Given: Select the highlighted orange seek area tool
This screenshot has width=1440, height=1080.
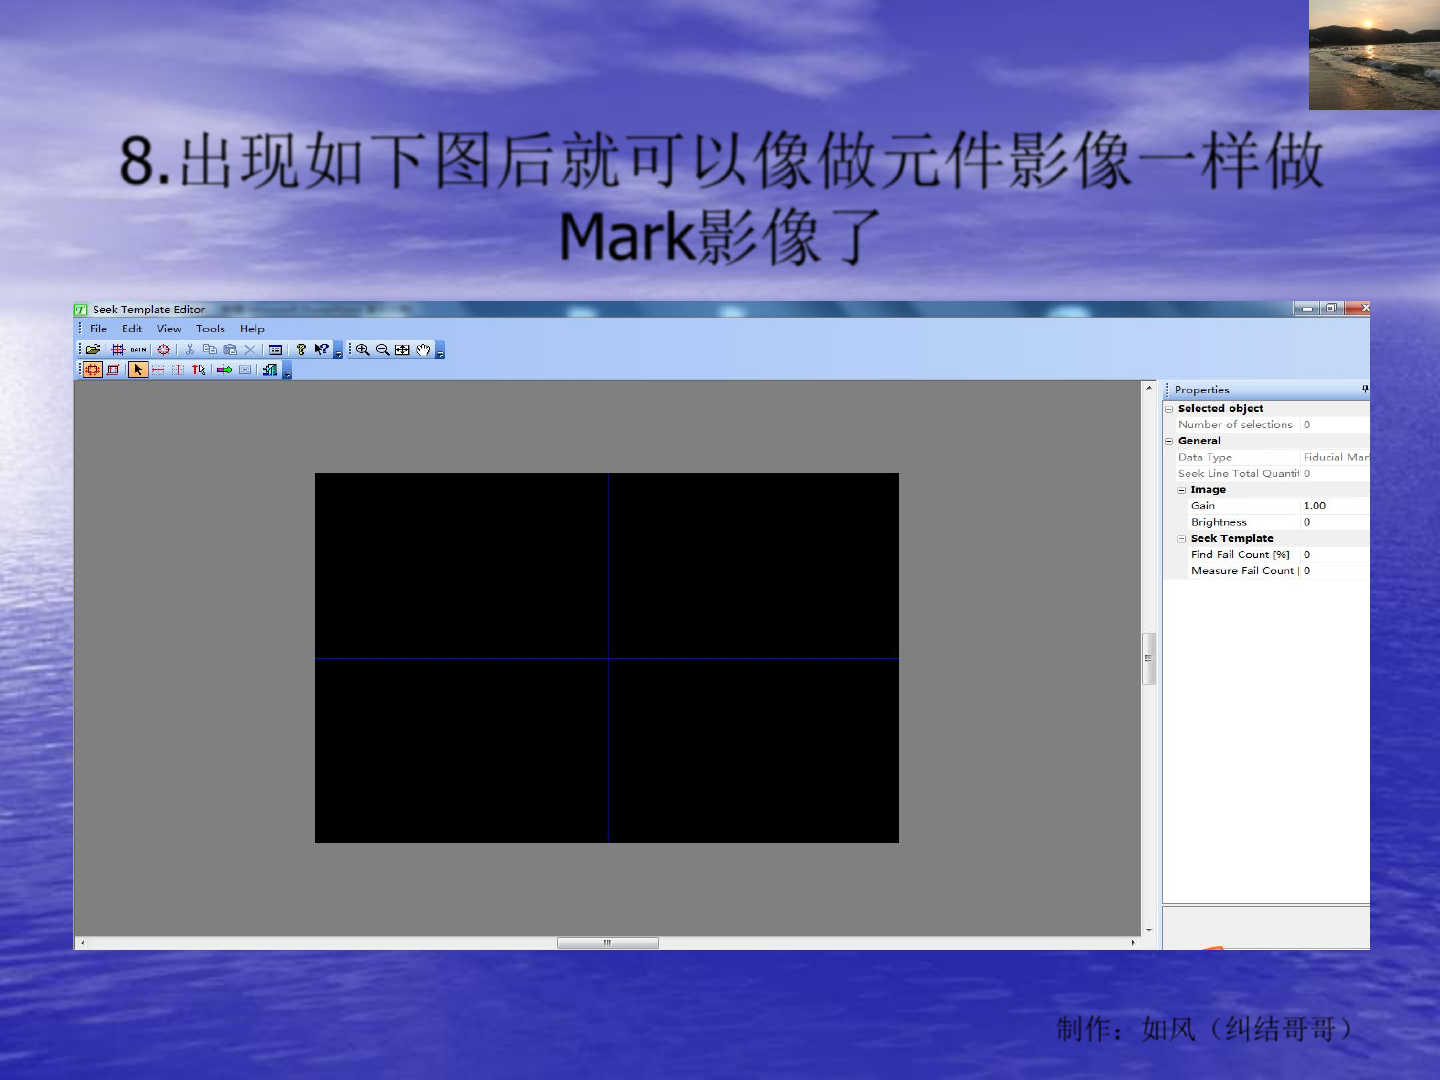Looking at the screenshot, I should (x=93, y=370).
